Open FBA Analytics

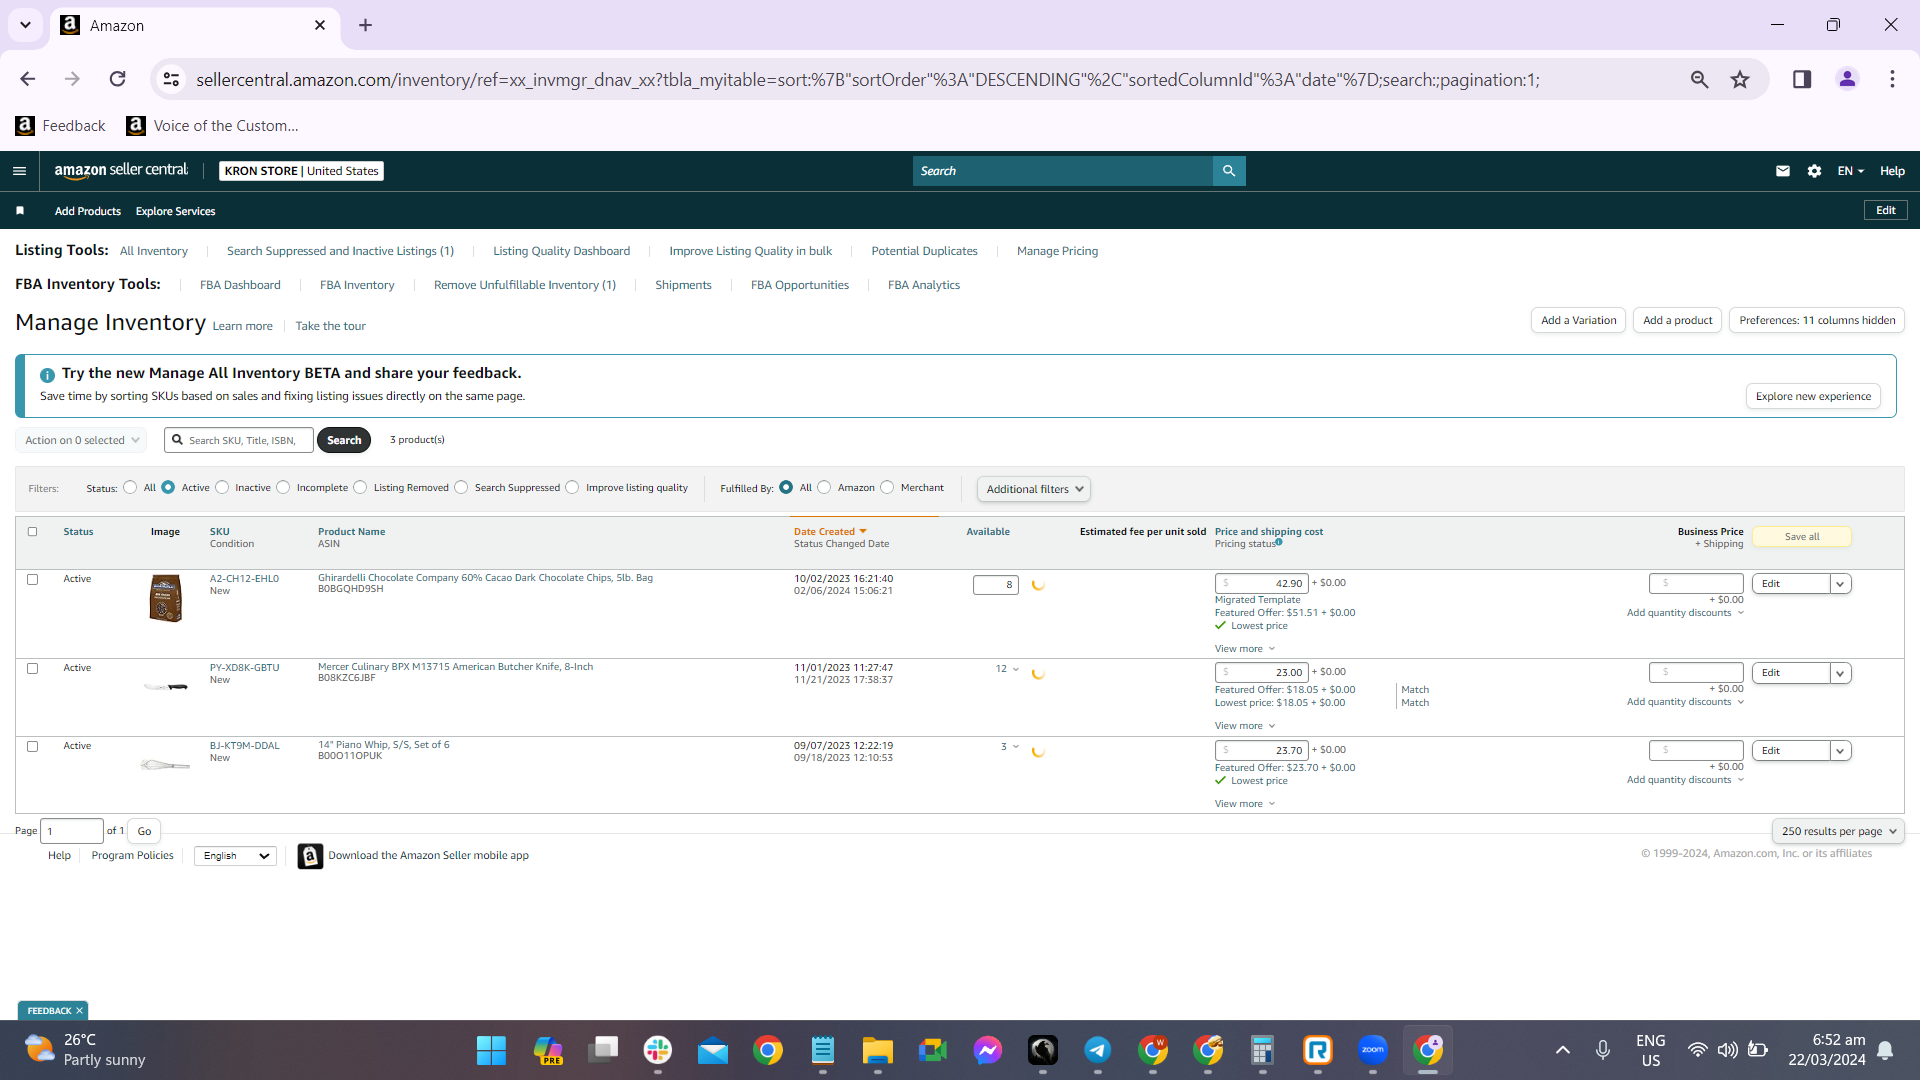coord(924,285)
